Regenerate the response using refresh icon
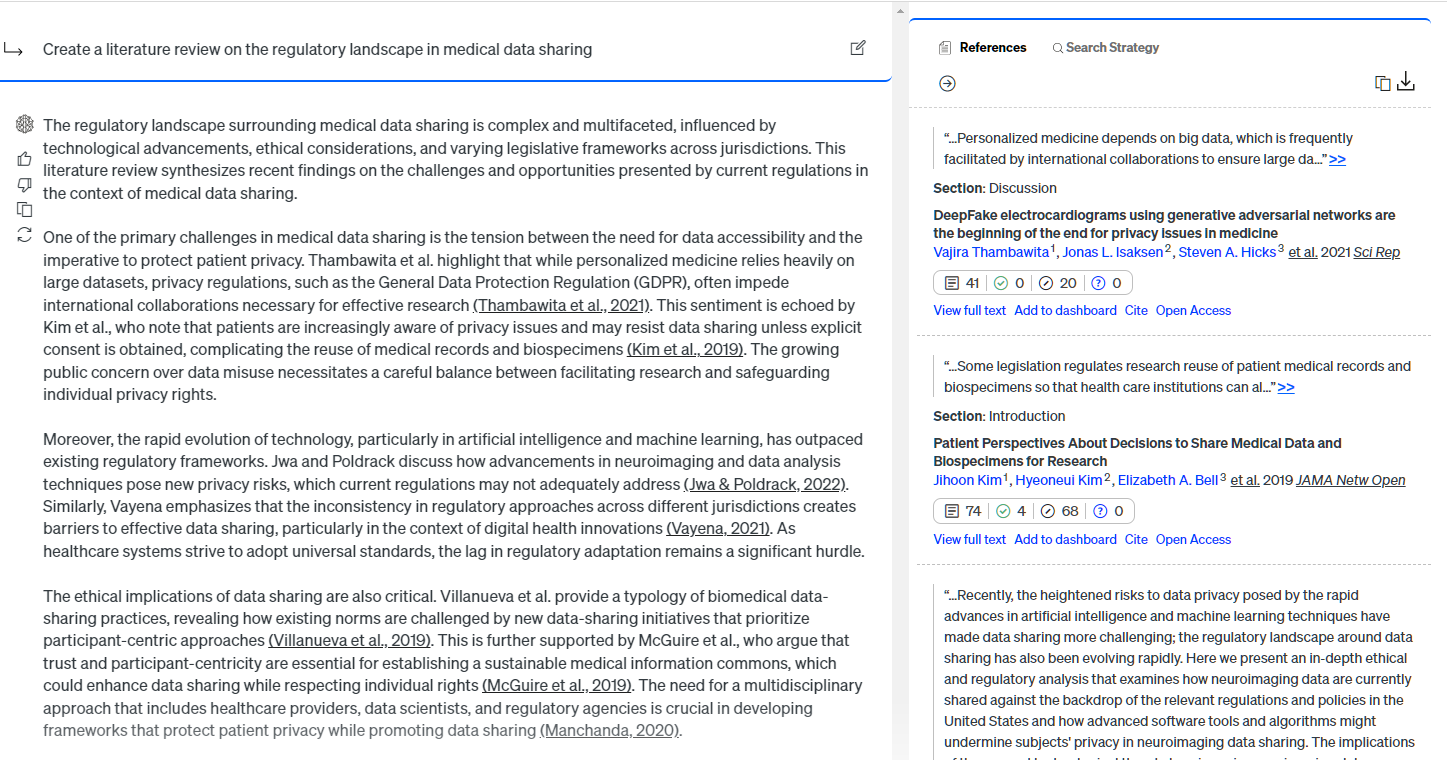The image size is (1447, 760). pos(25,234)
